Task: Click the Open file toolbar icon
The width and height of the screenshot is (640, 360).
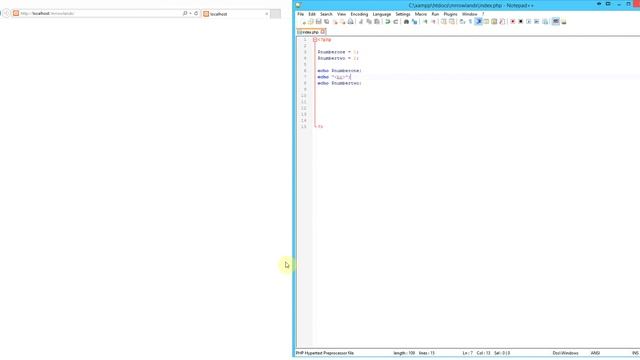Action: click(x=311, y=22)
